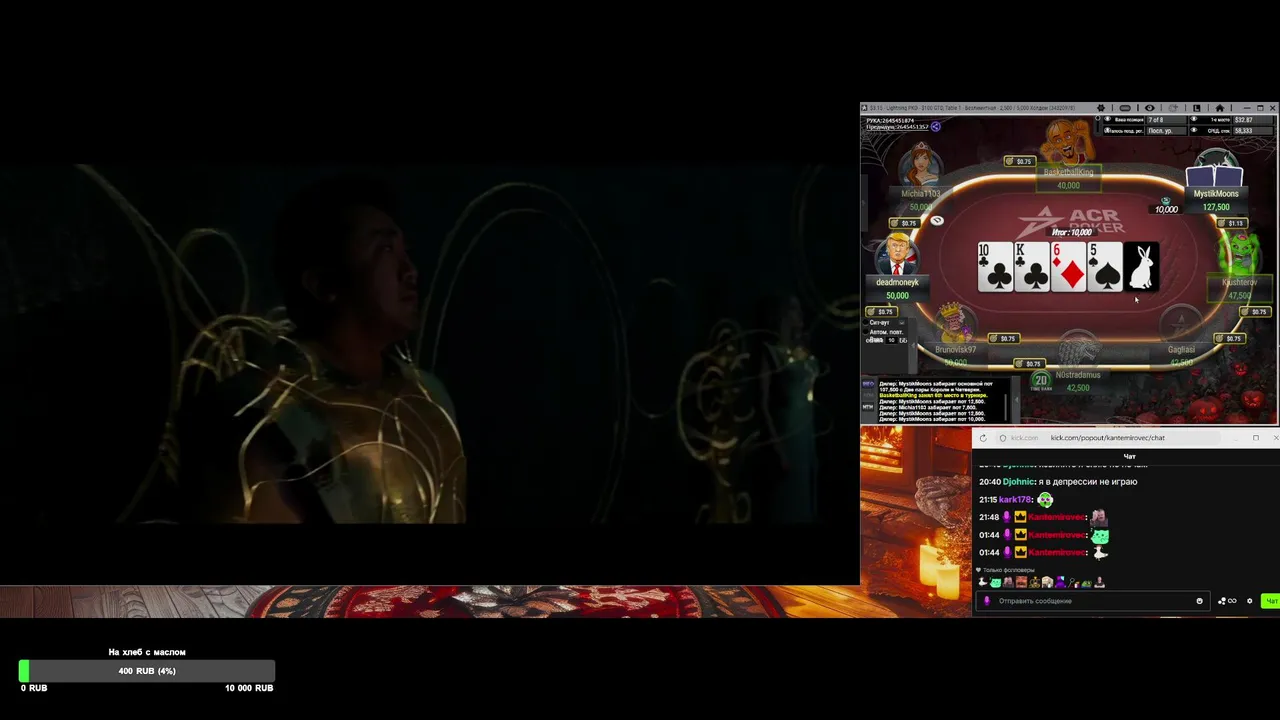1280x720 pixels.
Task: Switch to INFO tab in dealer log
Action: (868, 384)
